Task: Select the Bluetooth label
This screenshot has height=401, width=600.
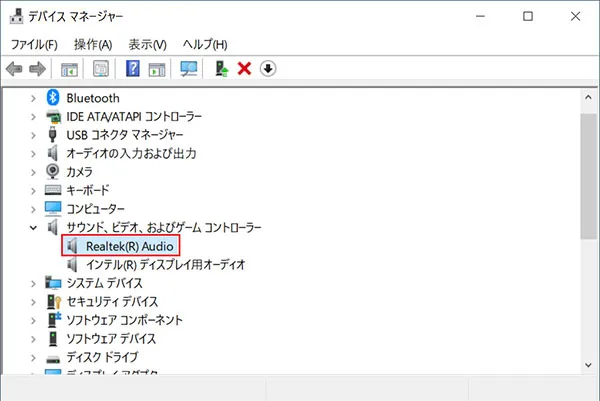Action: click(93, 98)
